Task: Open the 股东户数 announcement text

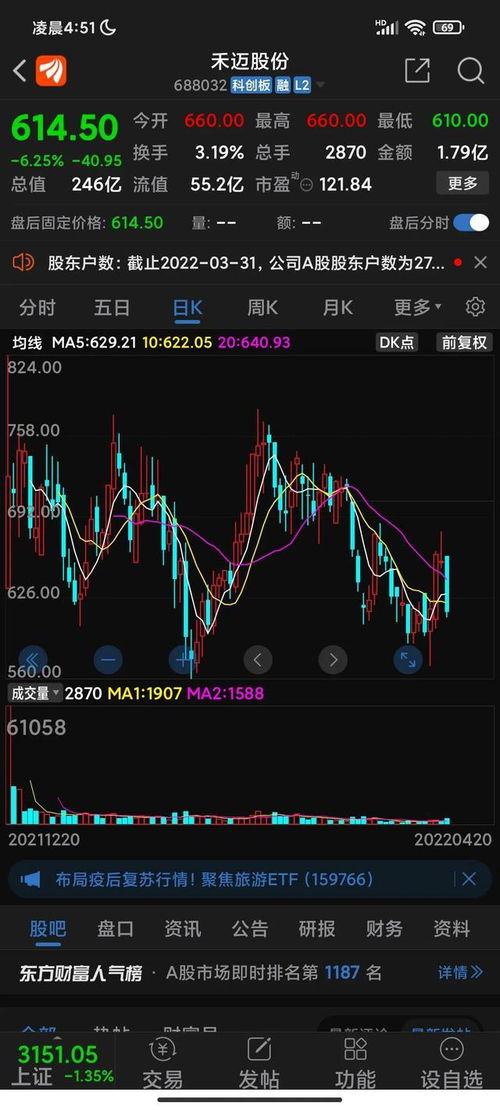Action: [246, 263]
